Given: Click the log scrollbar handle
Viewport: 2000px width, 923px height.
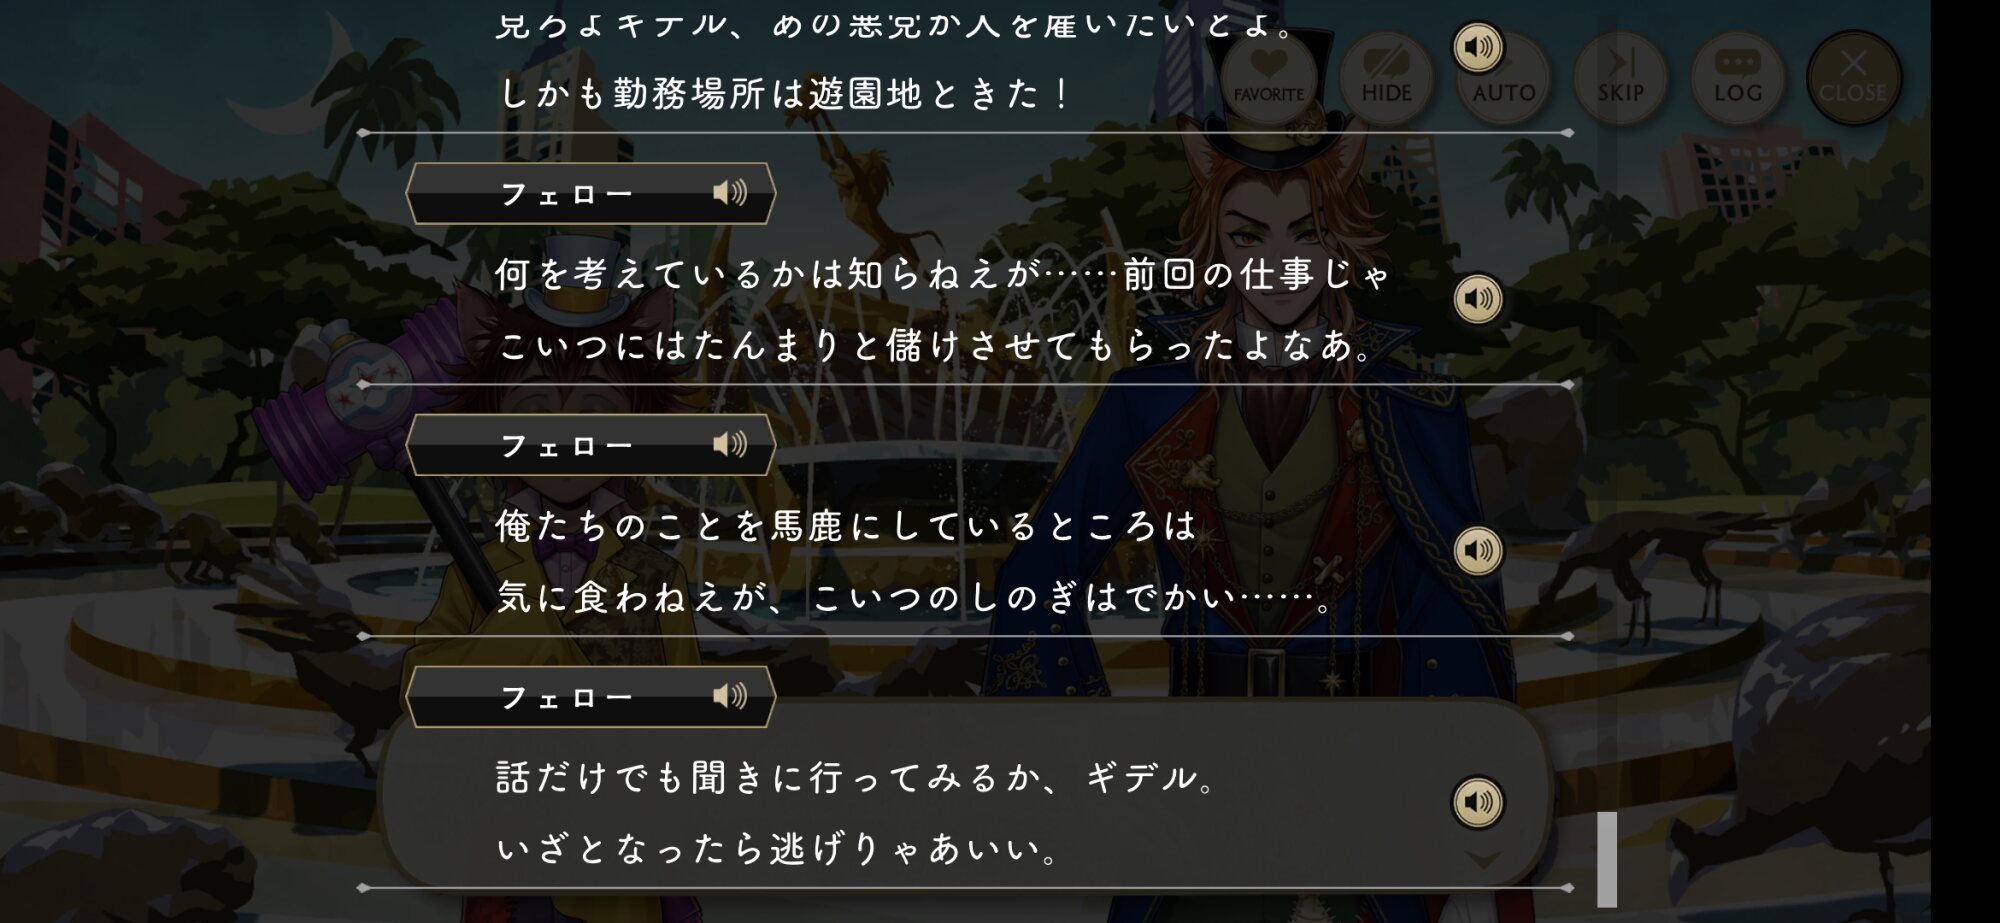Looking at the screenshot, I should pos(1606,859).
